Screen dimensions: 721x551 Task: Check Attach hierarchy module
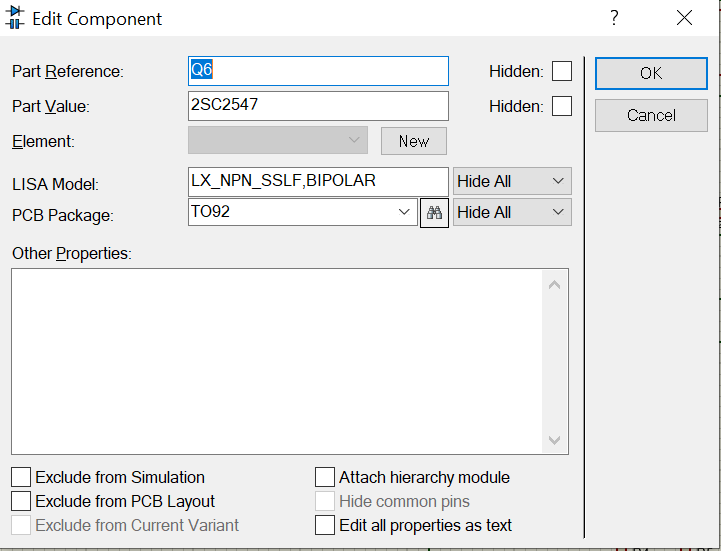pyautogui.click(x=325, y=477)
